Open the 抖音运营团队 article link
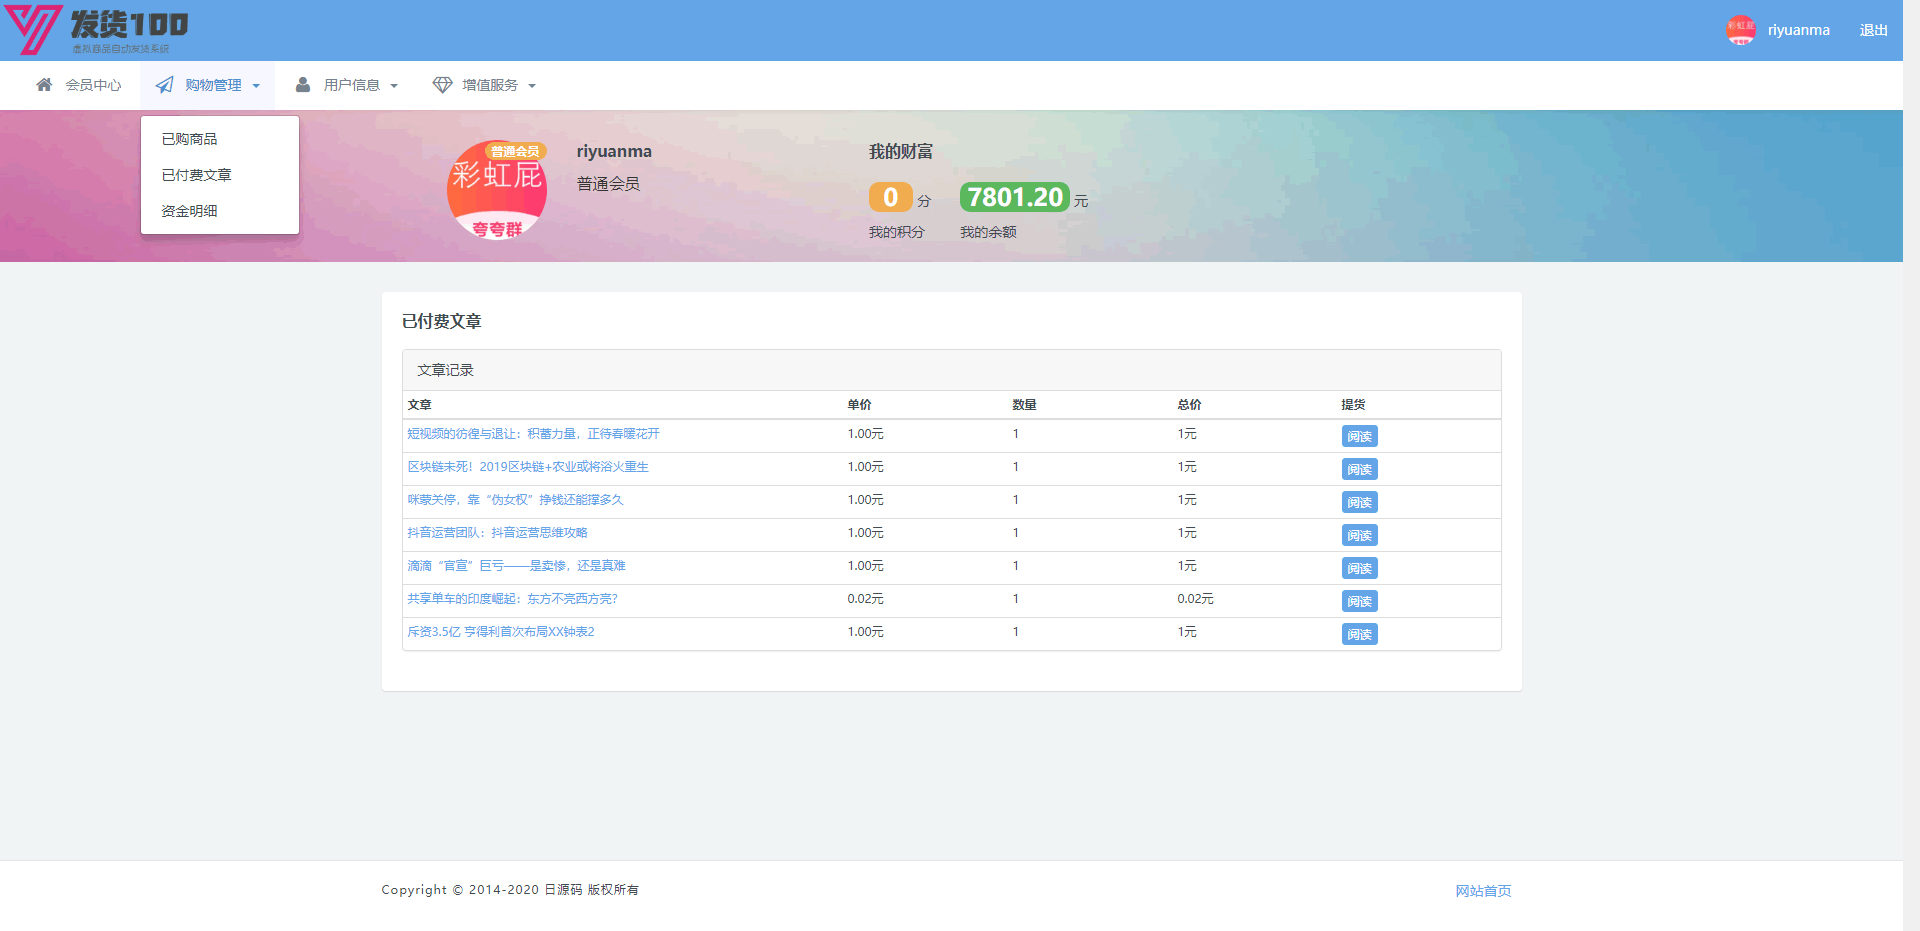The height and width of the screenshot is (931, 1920). pos(497,533)
